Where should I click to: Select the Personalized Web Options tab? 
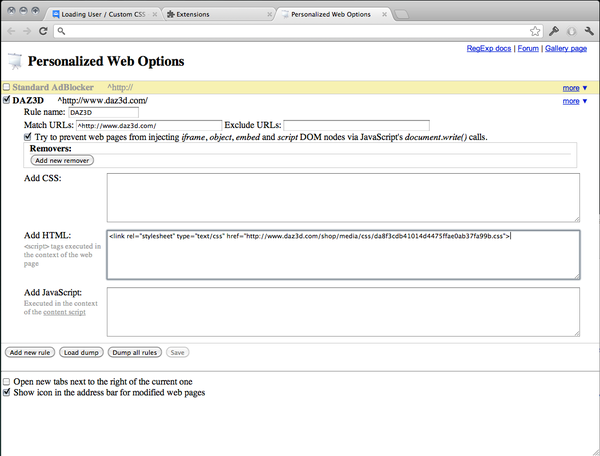coord(333,15)
